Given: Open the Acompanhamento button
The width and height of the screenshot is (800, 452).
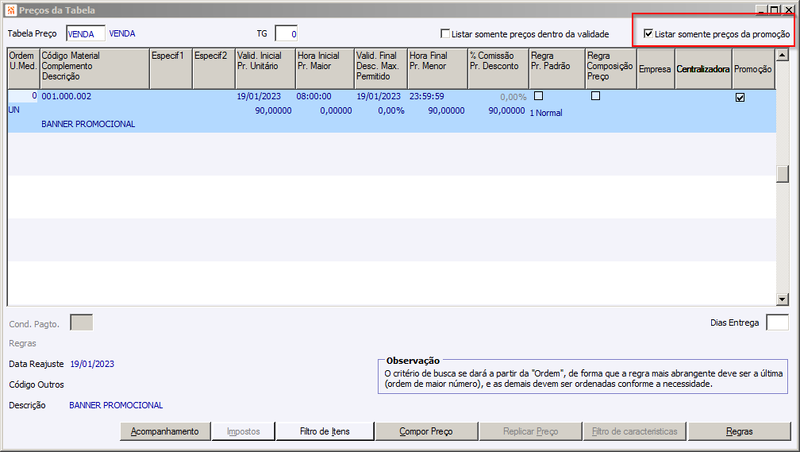Looking at the screenshot, I should pos(165,431).
